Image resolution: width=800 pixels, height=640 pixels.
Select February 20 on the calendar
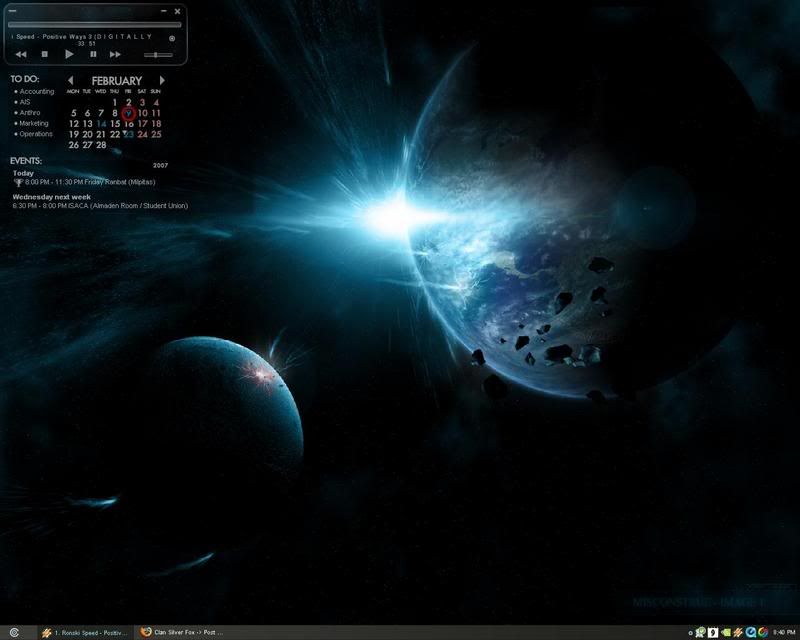click(87, 135)
